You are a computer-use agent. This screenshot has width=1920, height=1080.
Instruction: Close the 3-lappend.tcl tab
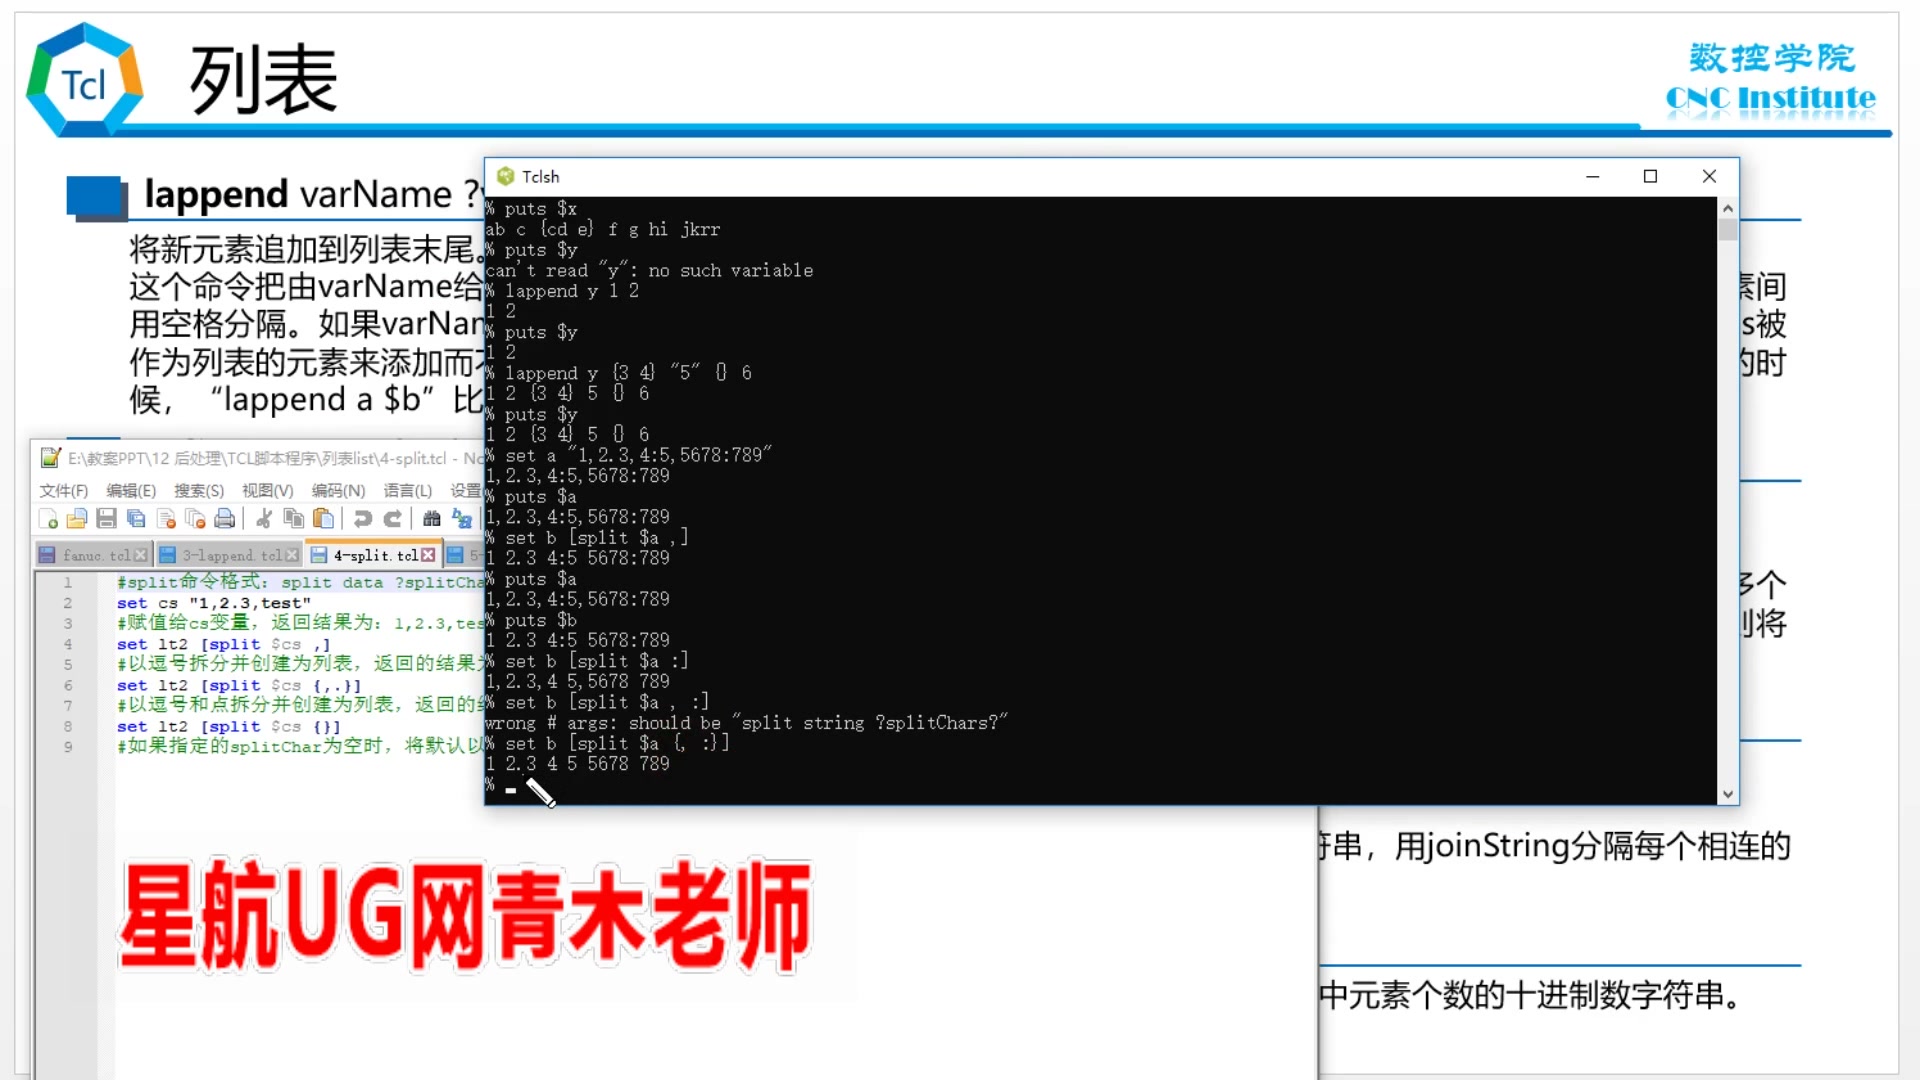click(x=292, y=555)
